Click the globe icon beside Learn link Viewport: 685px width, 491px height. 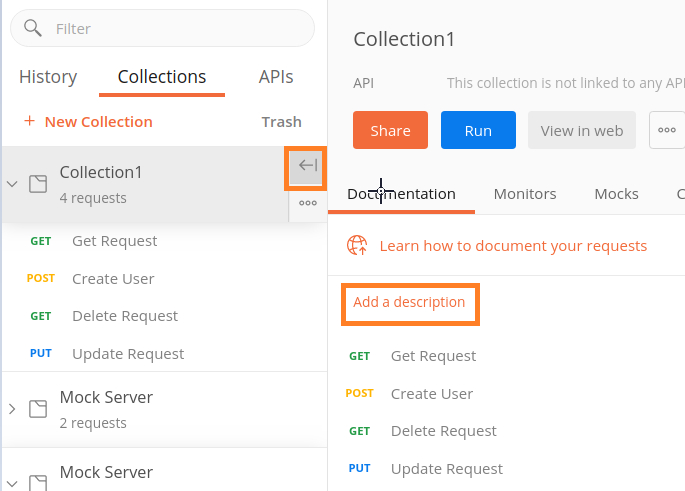357,245
